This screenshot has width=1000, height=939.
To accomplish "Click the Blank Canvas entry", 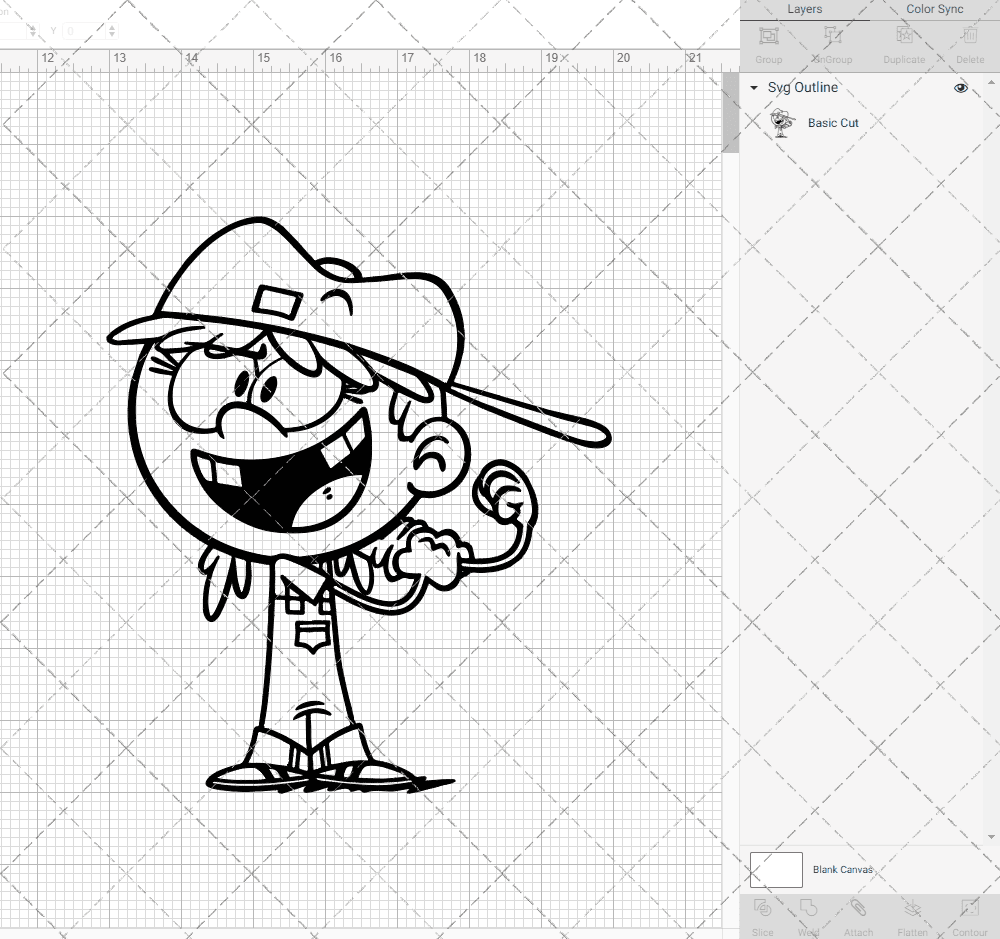I will point(843,869).
